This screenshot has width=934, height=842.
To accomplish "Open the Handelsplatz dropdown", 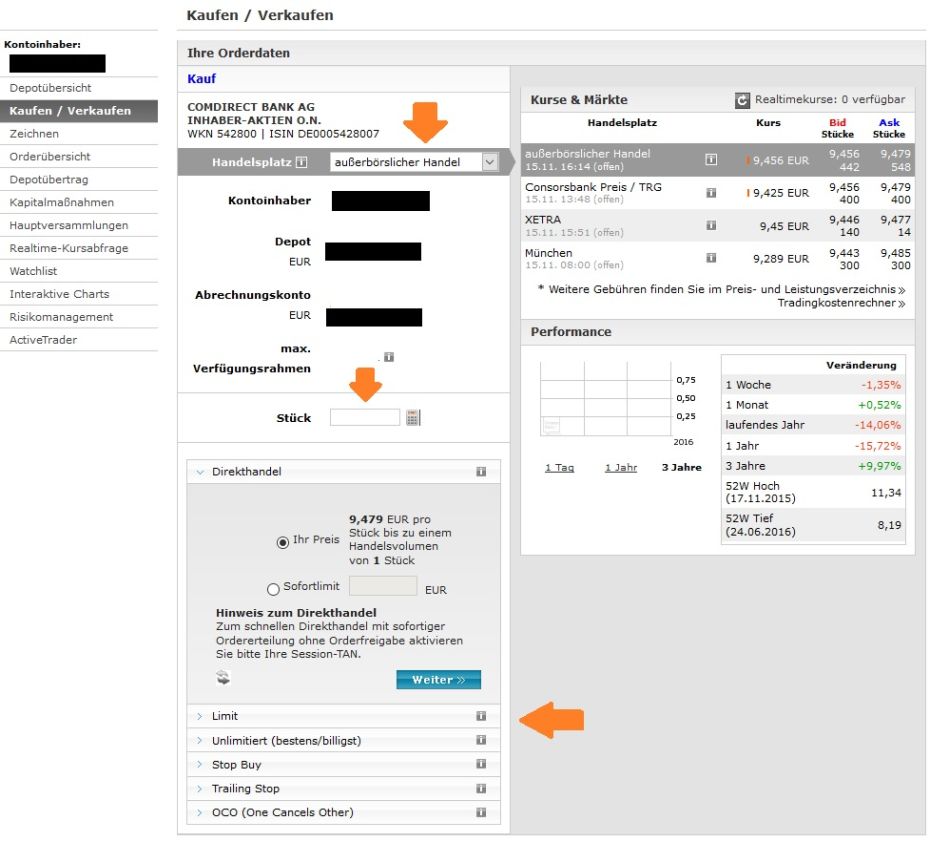I will click(414, 162).
